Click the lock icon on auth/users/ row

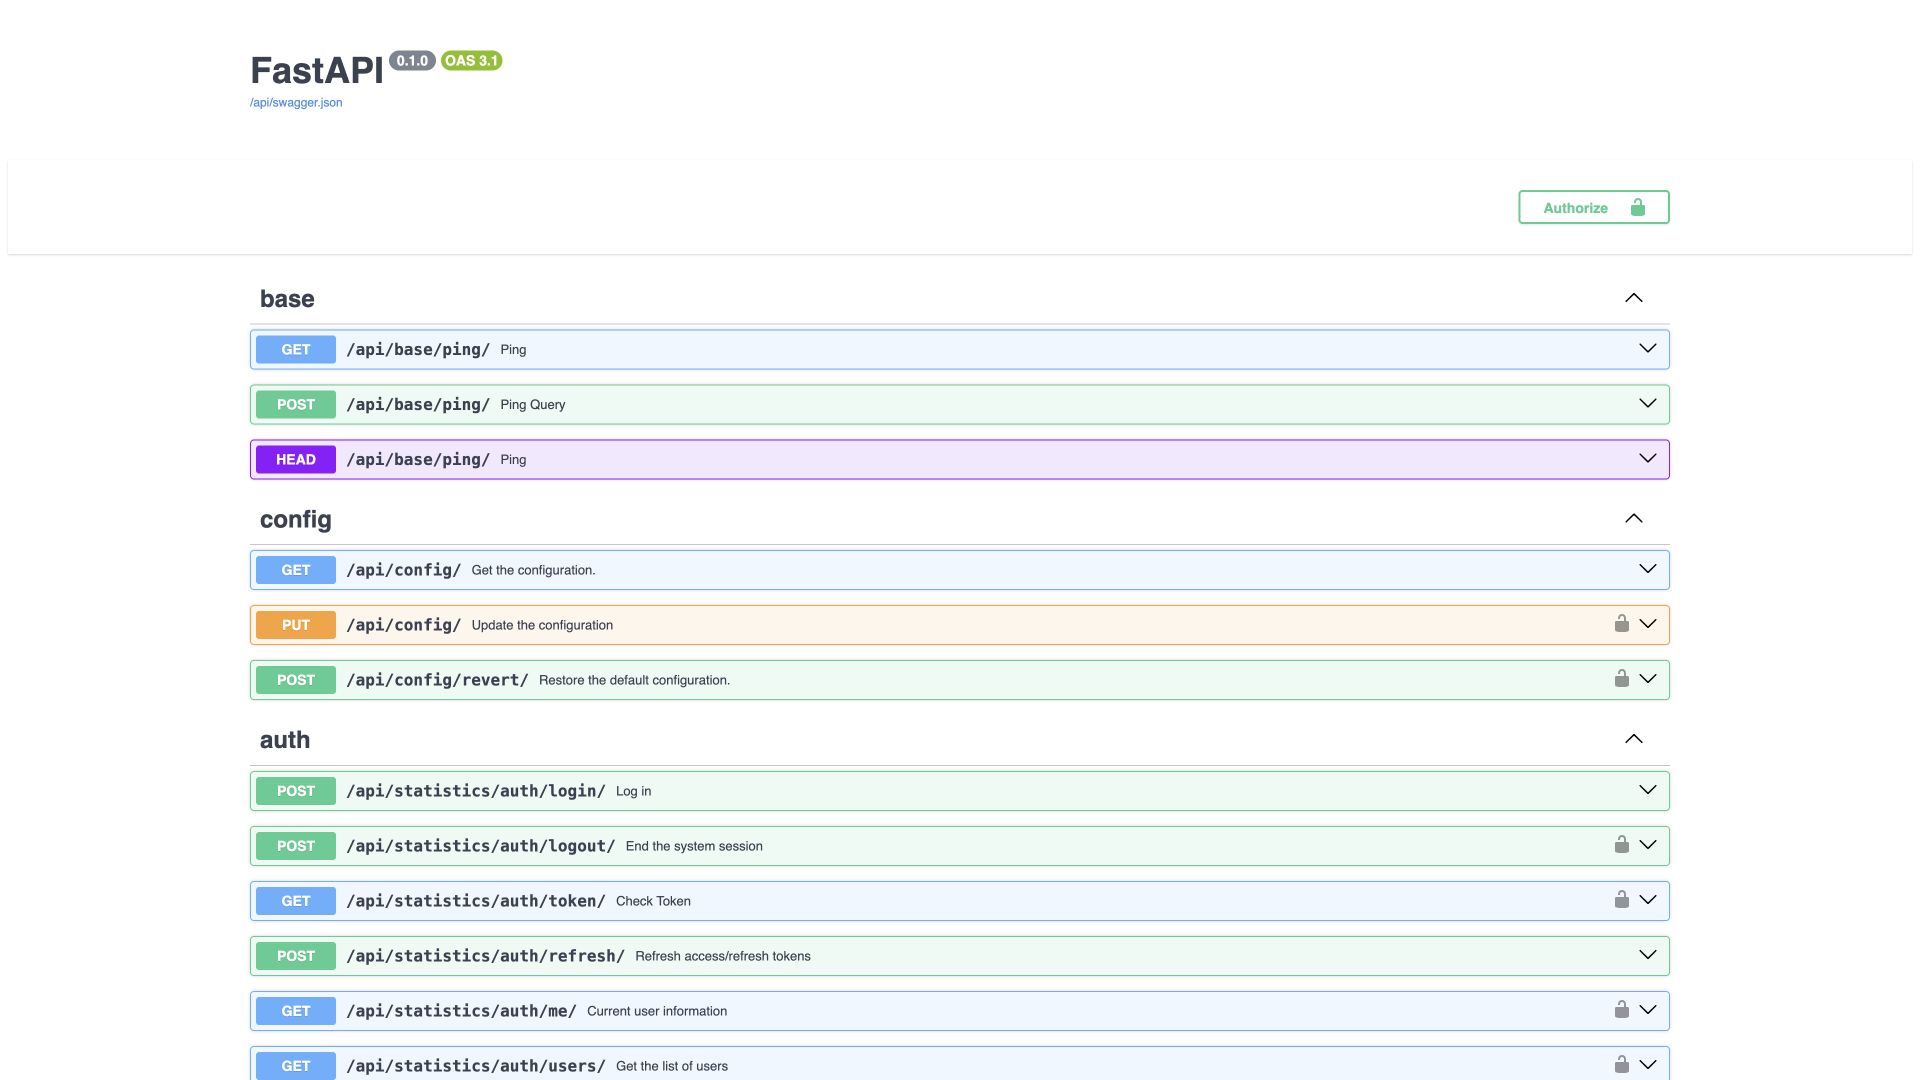pyautogui.click(x=1621, y=1065)
